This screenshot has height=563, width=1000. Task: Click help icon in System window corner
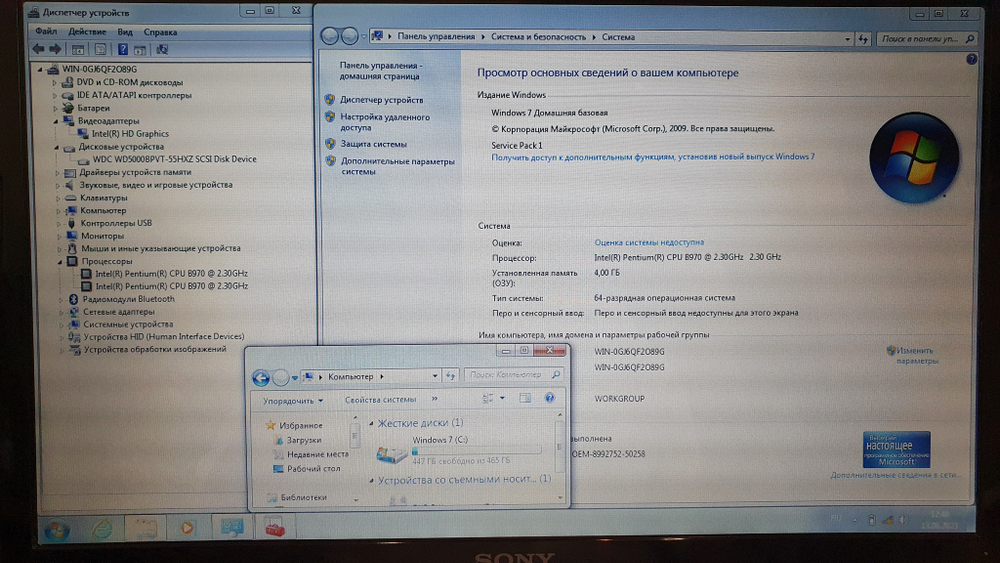tap(971, 59)
